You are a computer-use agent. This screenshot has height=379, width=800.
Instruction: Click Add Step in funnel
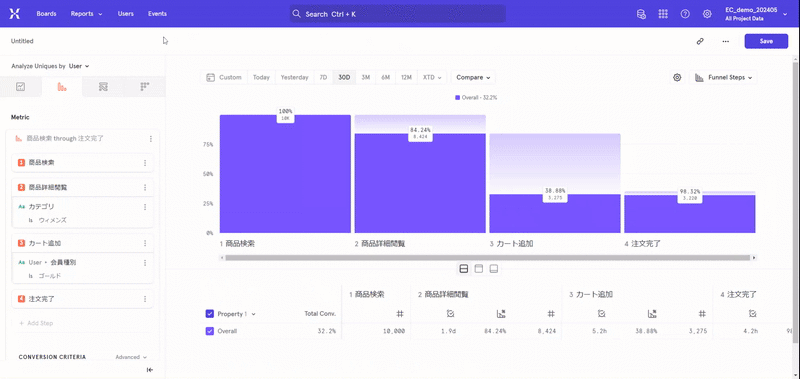(36, 323)
